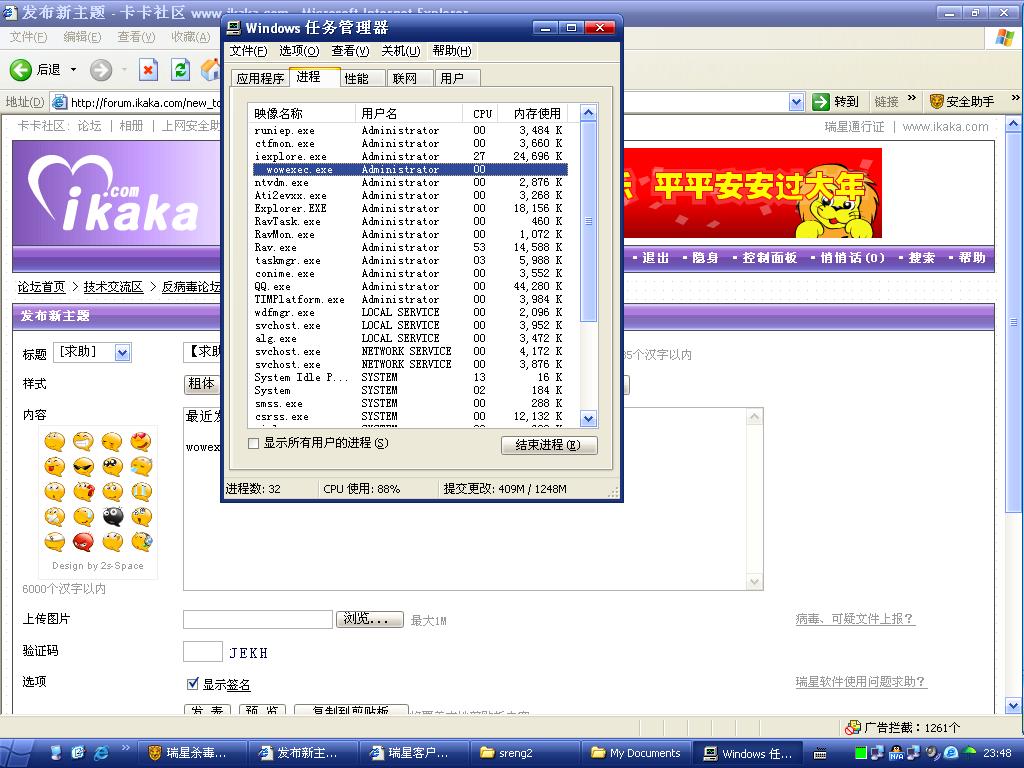Switch to the 应用程序 tab
1024x768 pixels.
click(260, 78)
